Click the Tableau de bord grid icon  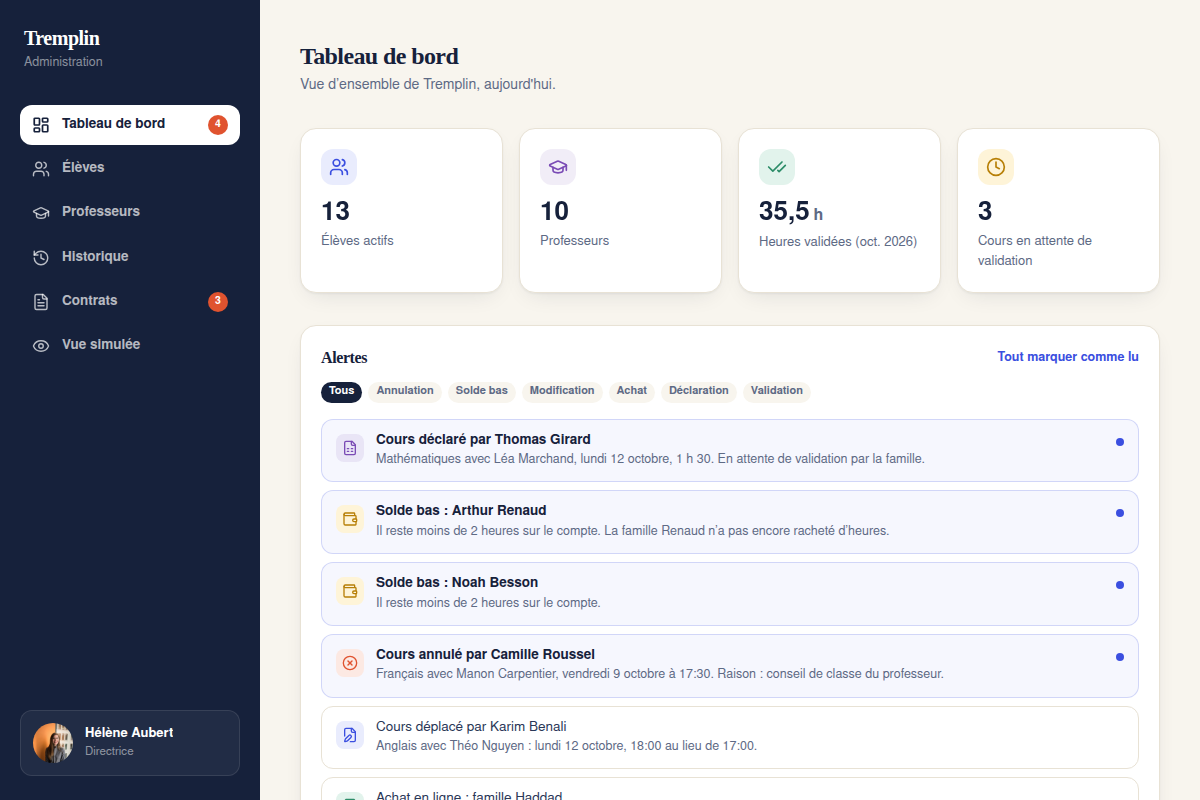pos(41,125)
